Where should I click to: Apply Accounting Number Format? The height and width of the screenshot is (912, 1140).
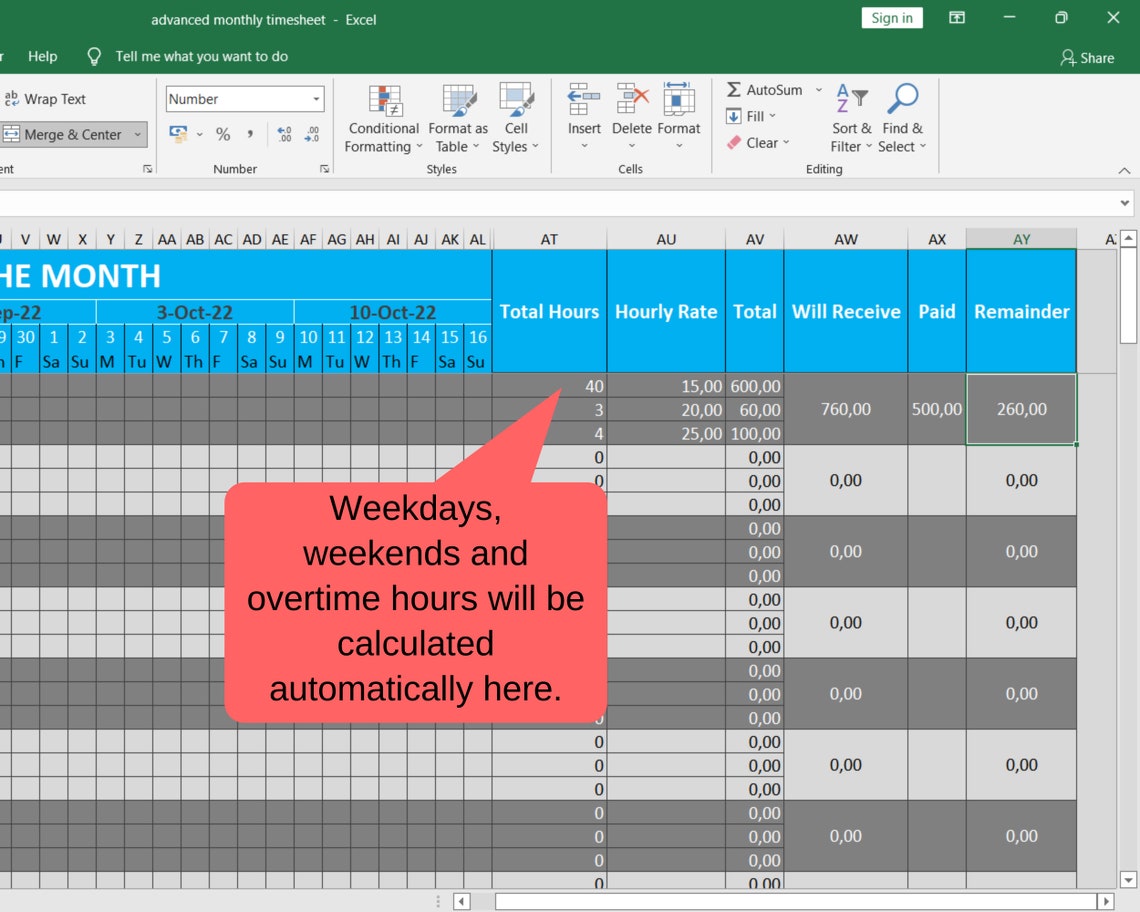pos(176,132)
